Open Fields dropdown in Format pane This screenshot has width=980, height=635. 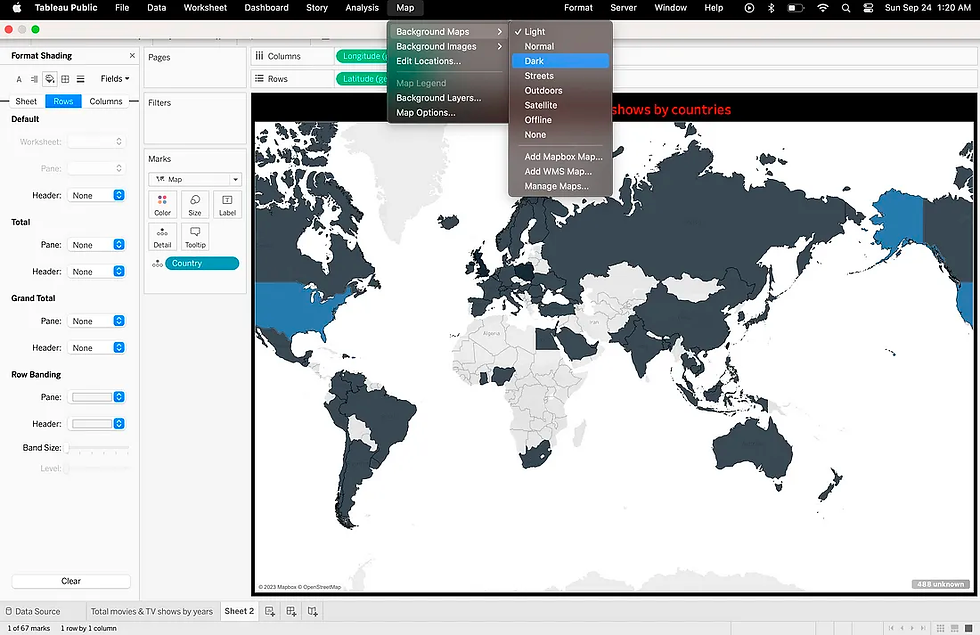tap(115, 79)
